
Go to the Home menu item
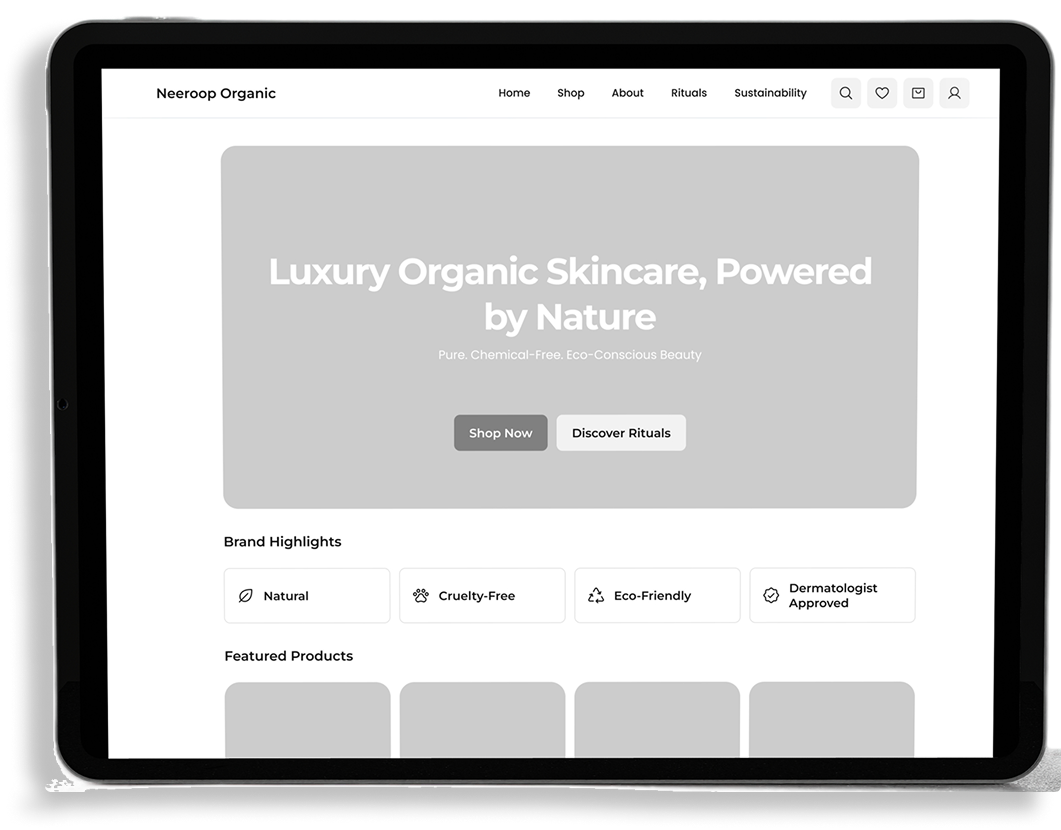[514, 93]
